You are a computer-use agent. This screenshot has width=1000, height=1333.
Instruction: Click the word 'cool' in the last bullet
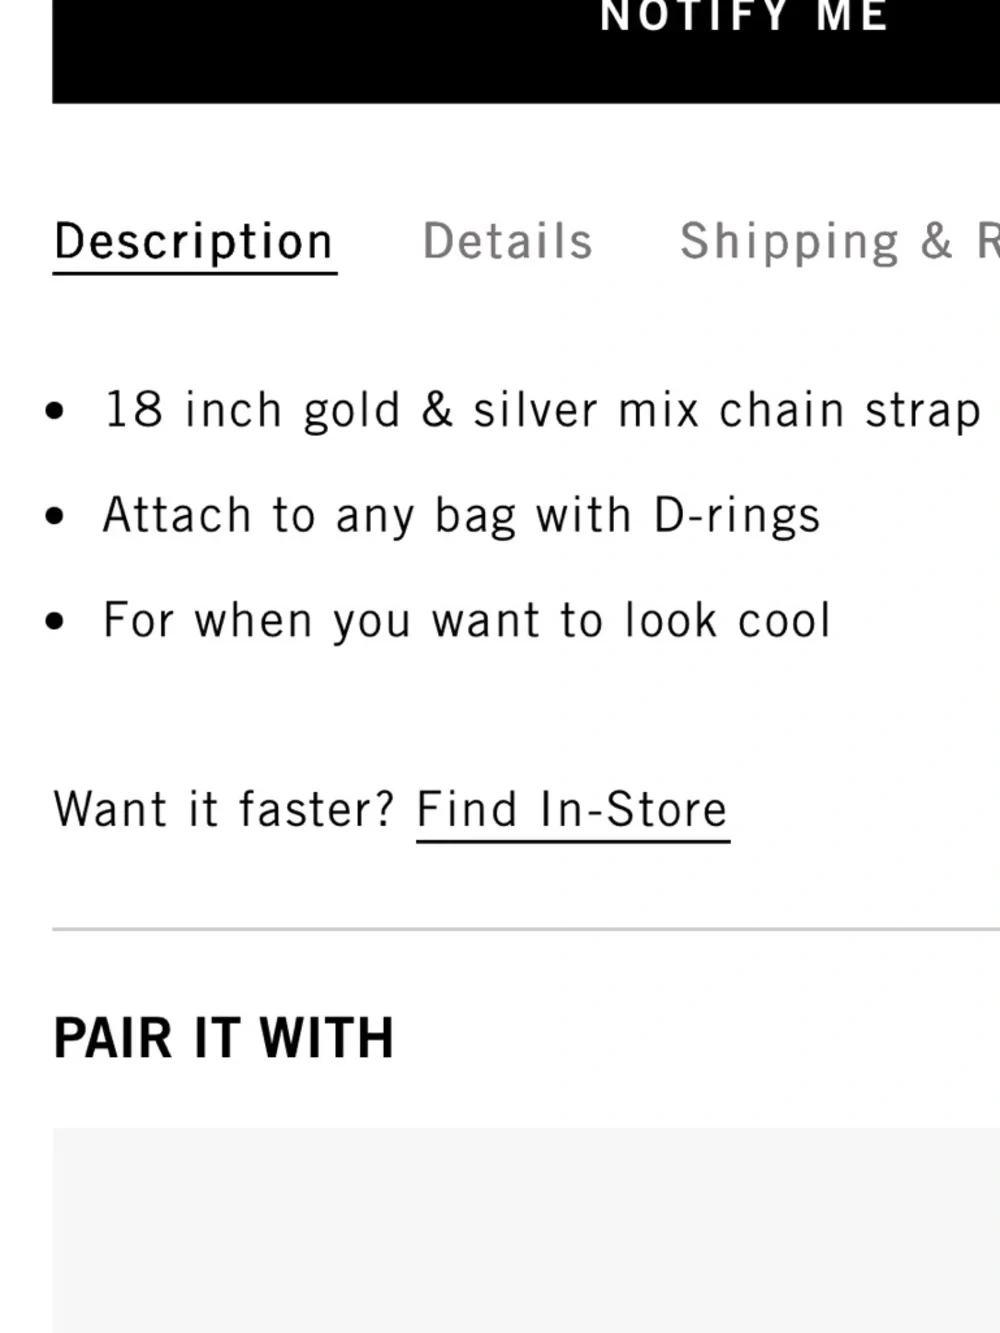coord(784,621)
